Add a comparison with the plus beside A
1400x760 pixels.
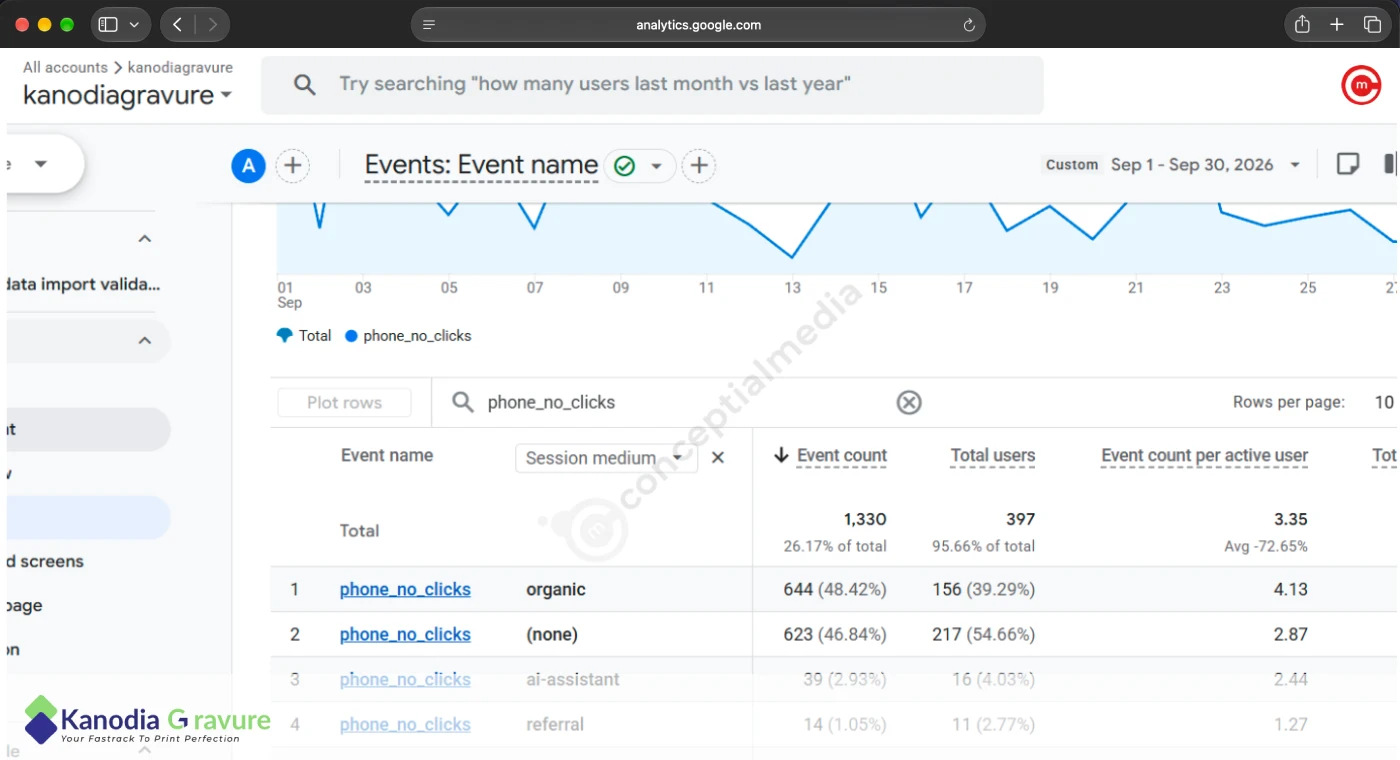click(x=292, y=166)
